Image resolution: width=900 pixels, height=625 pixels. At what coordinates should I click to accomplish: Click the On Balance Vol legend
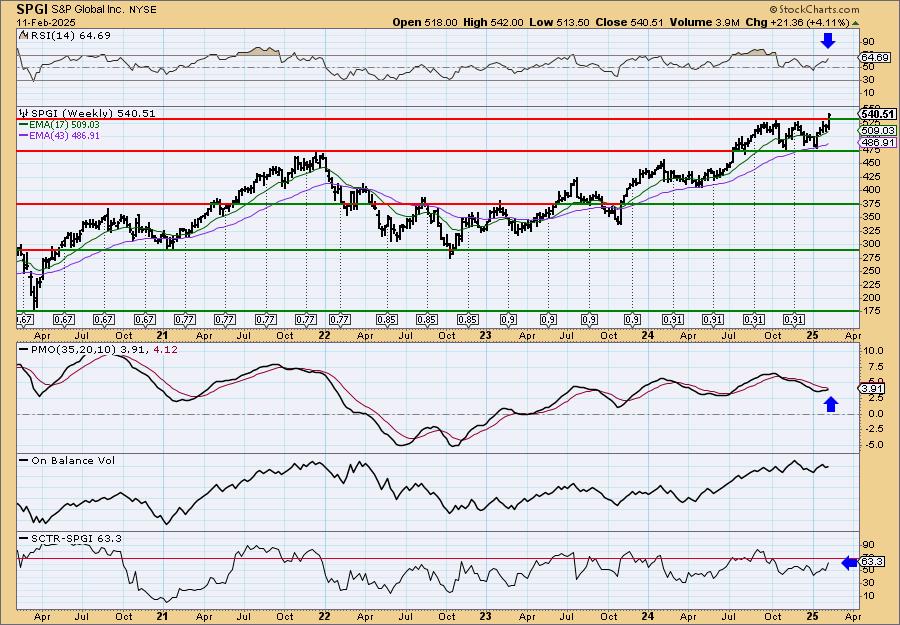[x=73, y=461]
